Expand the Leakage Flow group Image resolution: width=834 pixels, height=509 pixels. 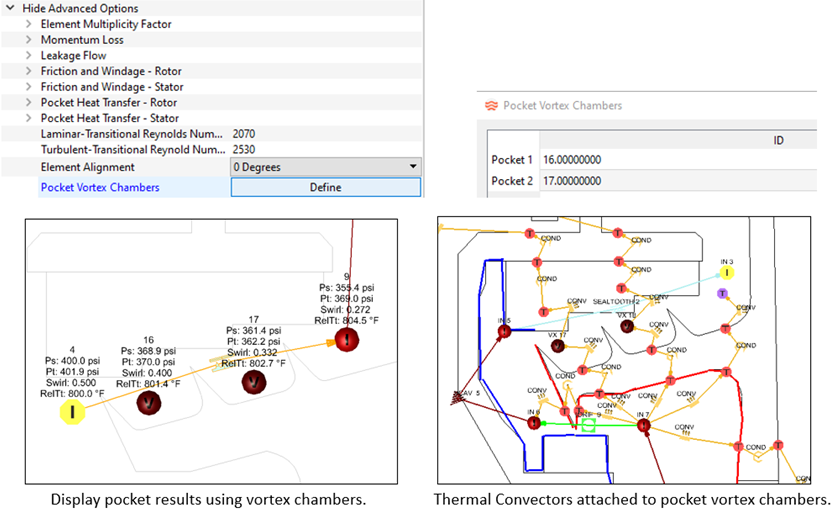(x=29, y=56)
